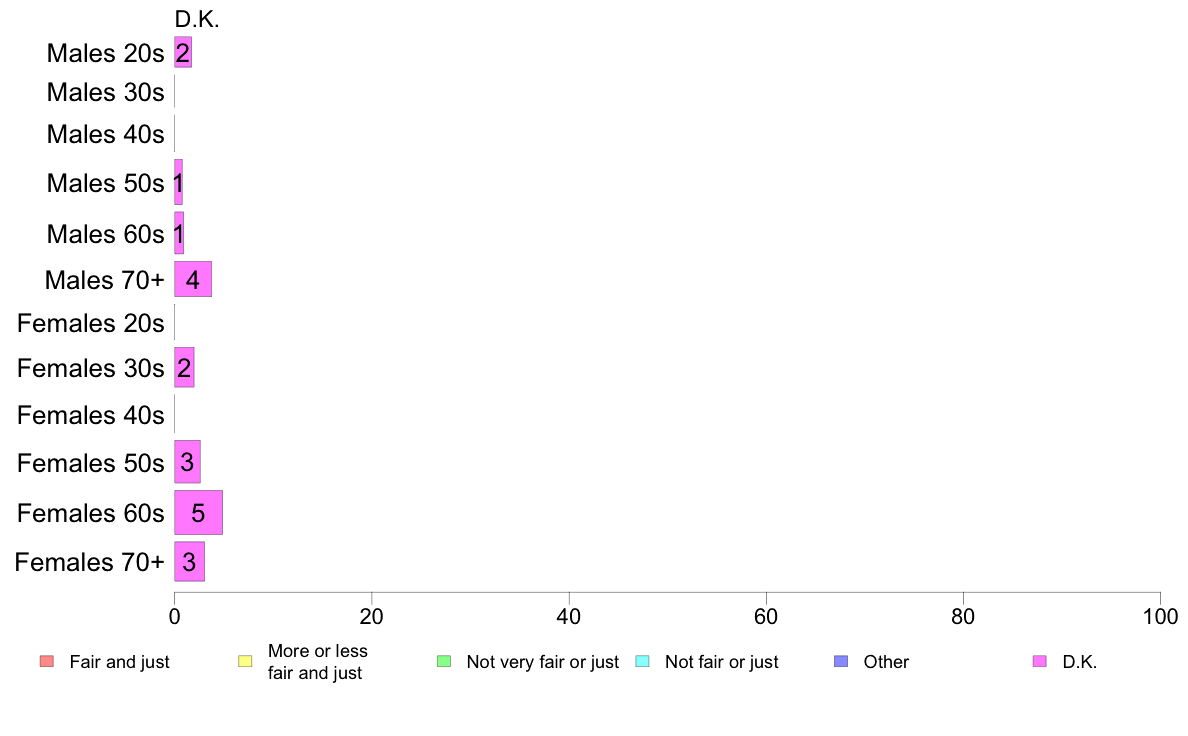This screenshot has width=1188, height=736.
Task: Select the magenta D.K. legend swatch
Action: click(1039, 662)
